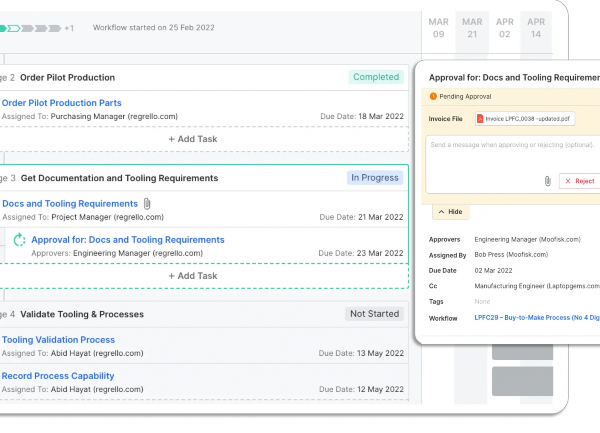Click the Bob Press (Moofisk.com) Assigned By value
This screenshot has width=600, height=433.
pyautogui.click(x=511, y=255)
